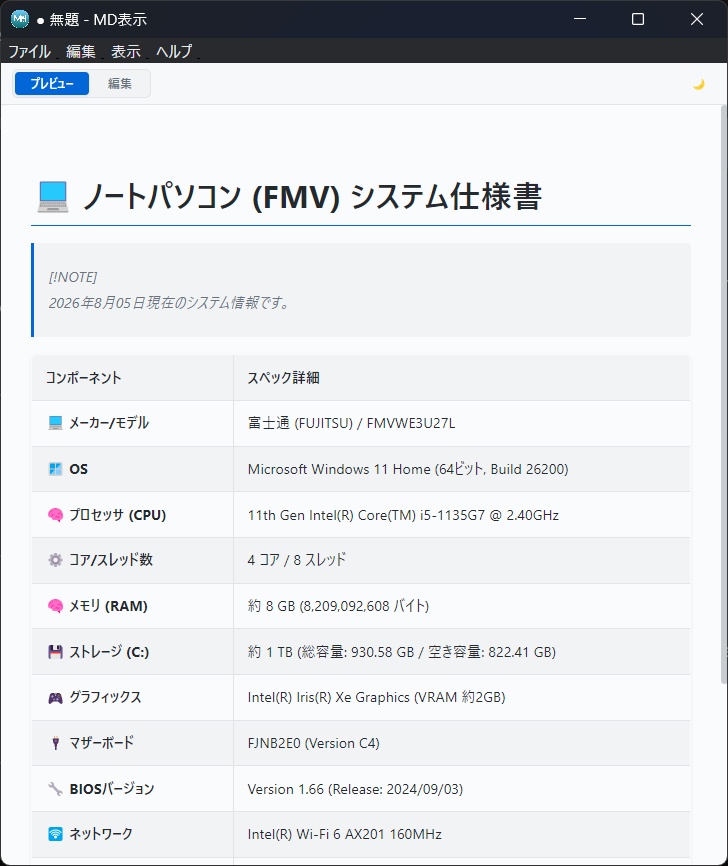Click the プロセッサ (CPU) label
The height and width of the screenshot is (866, 728).
click(x=118, y=515)
